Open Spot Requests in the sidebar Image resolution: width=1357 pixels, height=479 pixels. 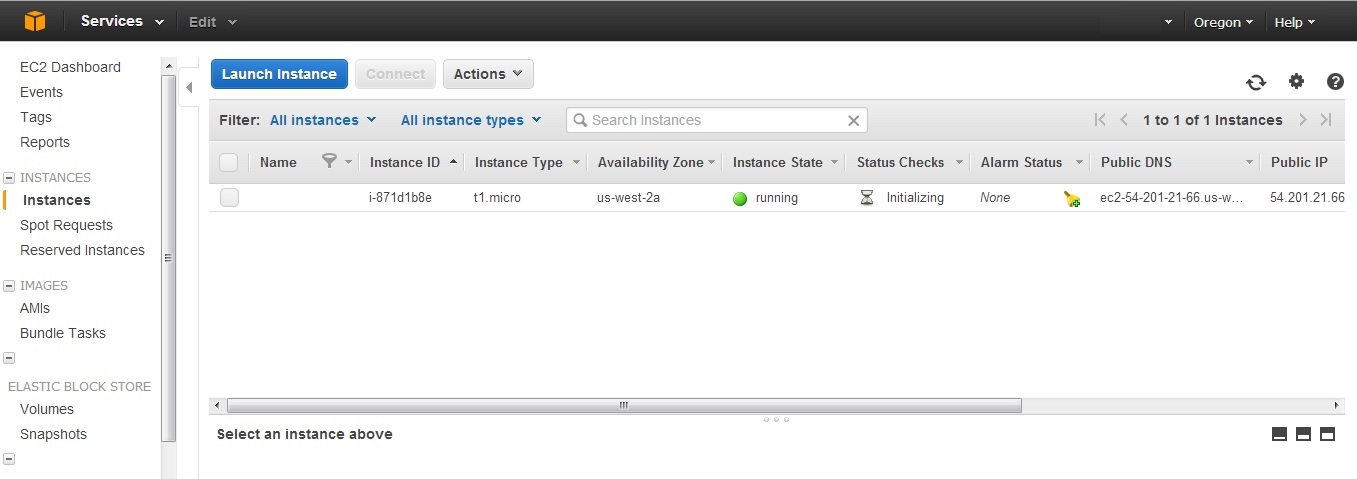click(66, 225)
